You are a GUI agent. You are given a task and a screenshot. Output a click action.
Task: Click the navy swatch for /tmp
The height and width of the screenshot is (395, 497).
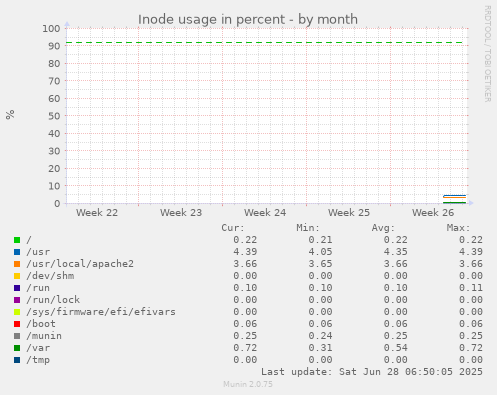[17, 360]
